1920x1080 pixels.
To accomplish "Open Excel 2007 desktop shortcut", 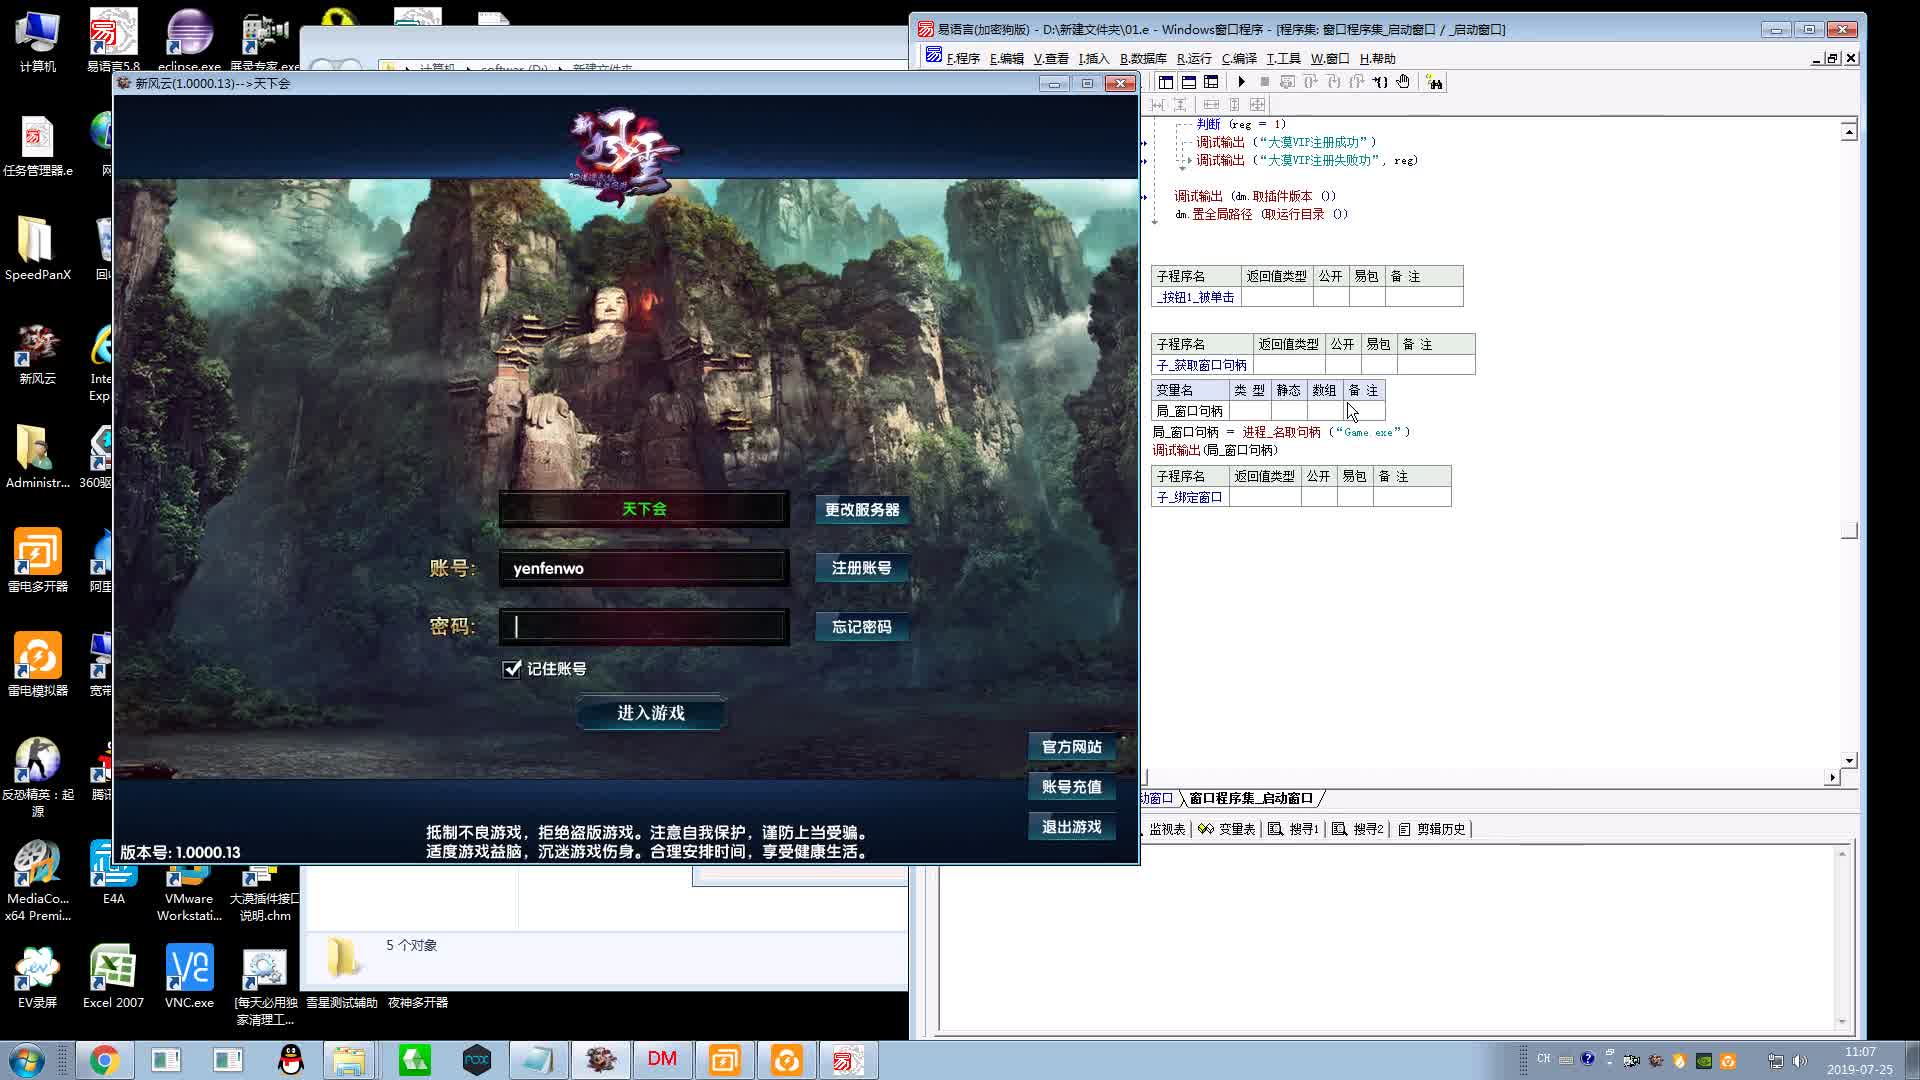I will tap(113, 976).
